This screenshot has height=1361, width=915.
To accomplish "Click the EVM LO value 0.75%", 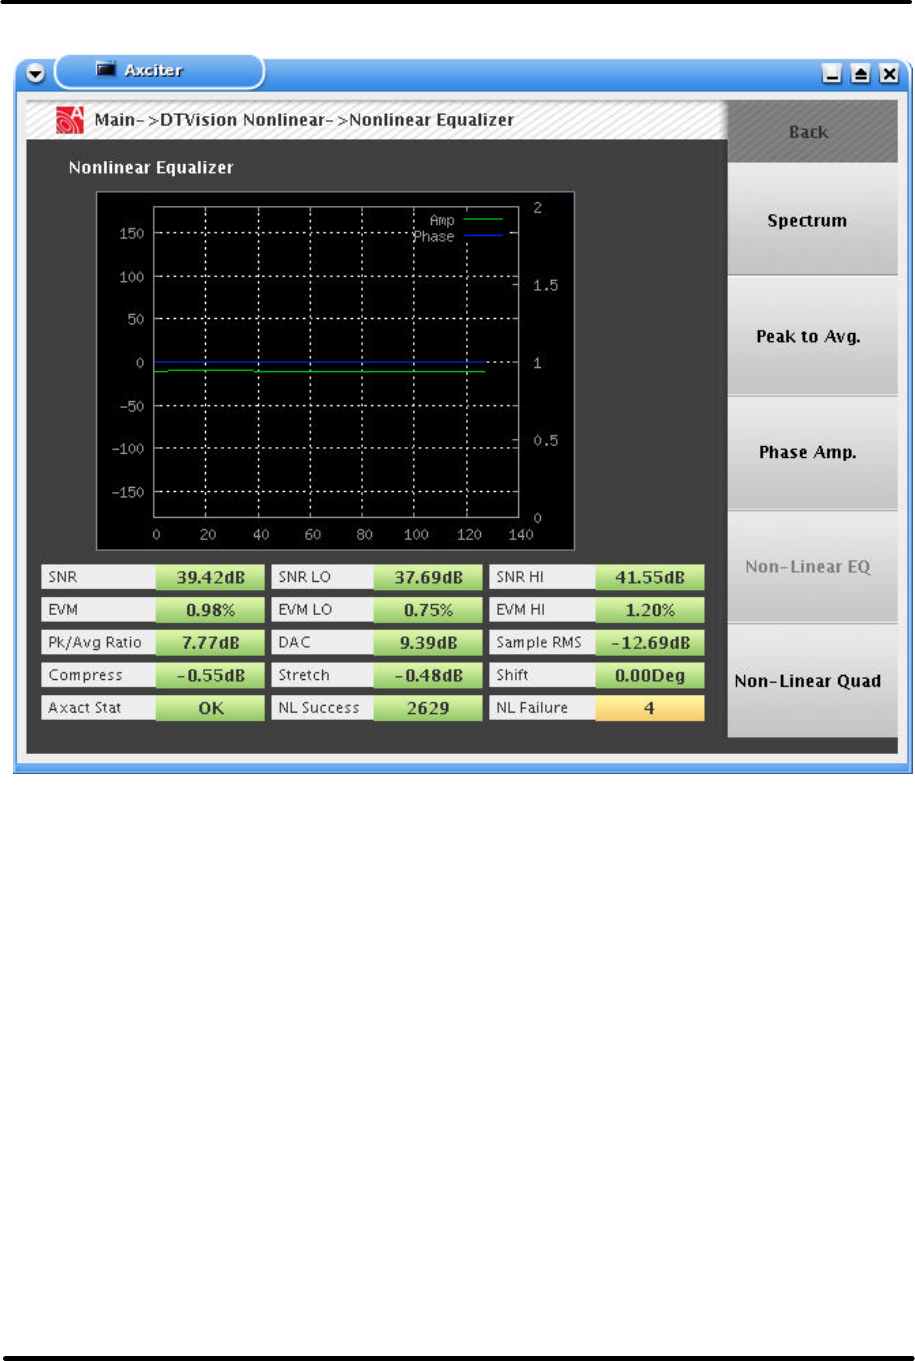I will [x=428, y=610].
